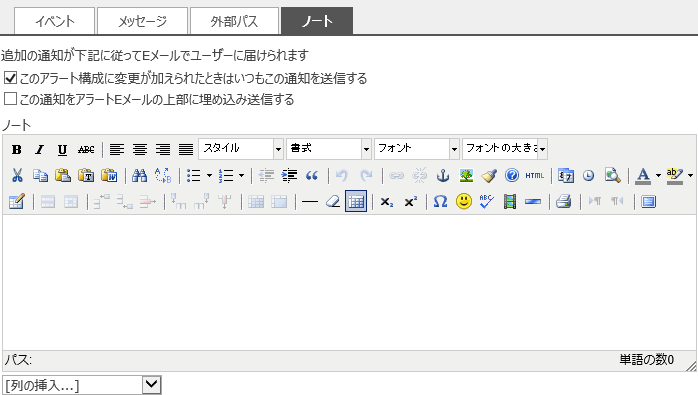Expand bulleted list style arrow
Viewport: 698px width, 395px height.
[x=209, y=175]
